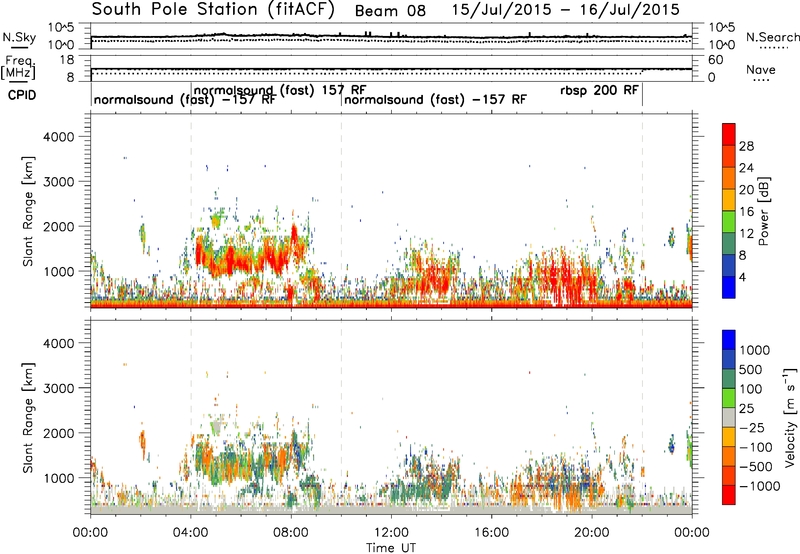800x554 pixels.
Task: Click the "60" tick label beside Nave
Action: [715, 60]
